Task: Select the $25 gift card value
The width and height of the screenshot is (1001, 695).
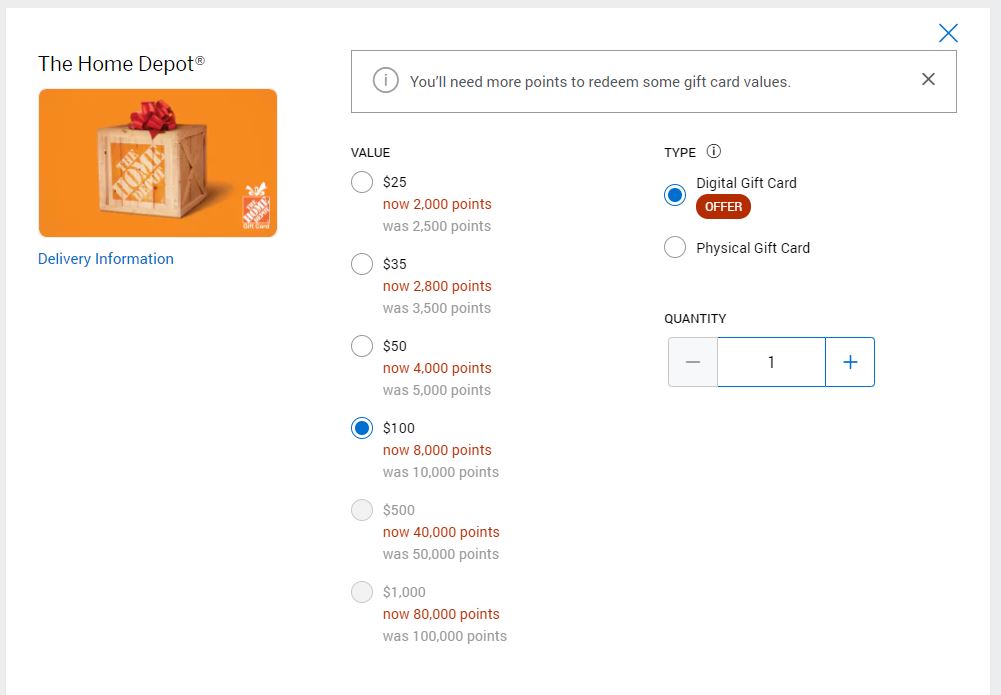Action: tap(361, 182)
